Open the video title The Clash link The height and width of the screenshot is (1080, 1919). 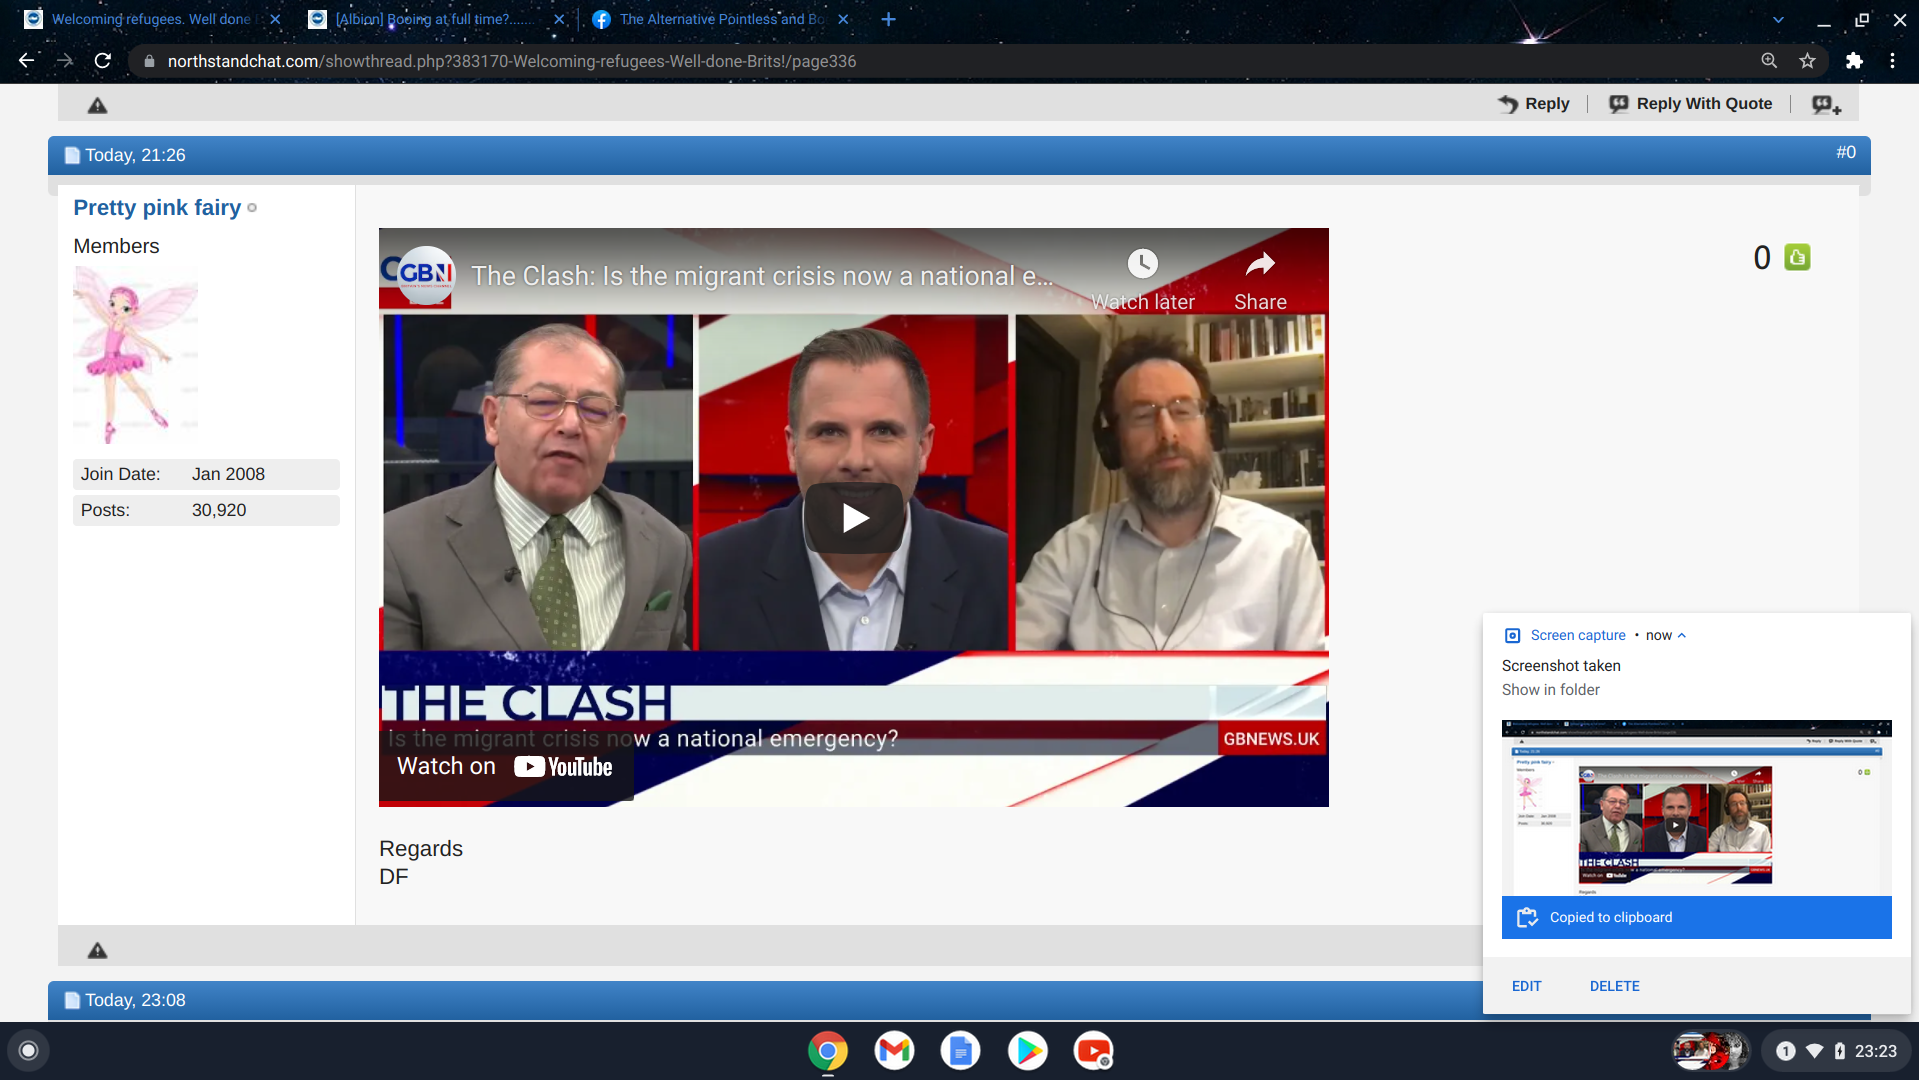point(761,276)
